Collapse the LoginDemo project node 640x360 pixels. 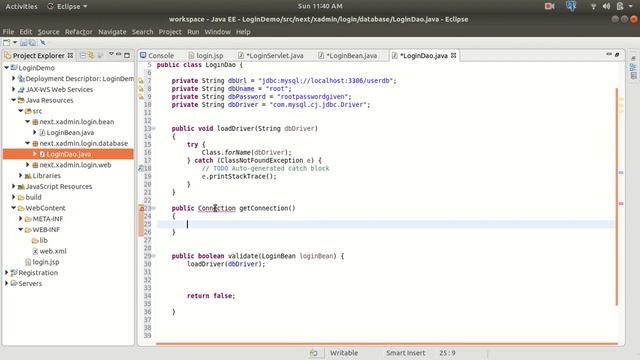[7, 68]
